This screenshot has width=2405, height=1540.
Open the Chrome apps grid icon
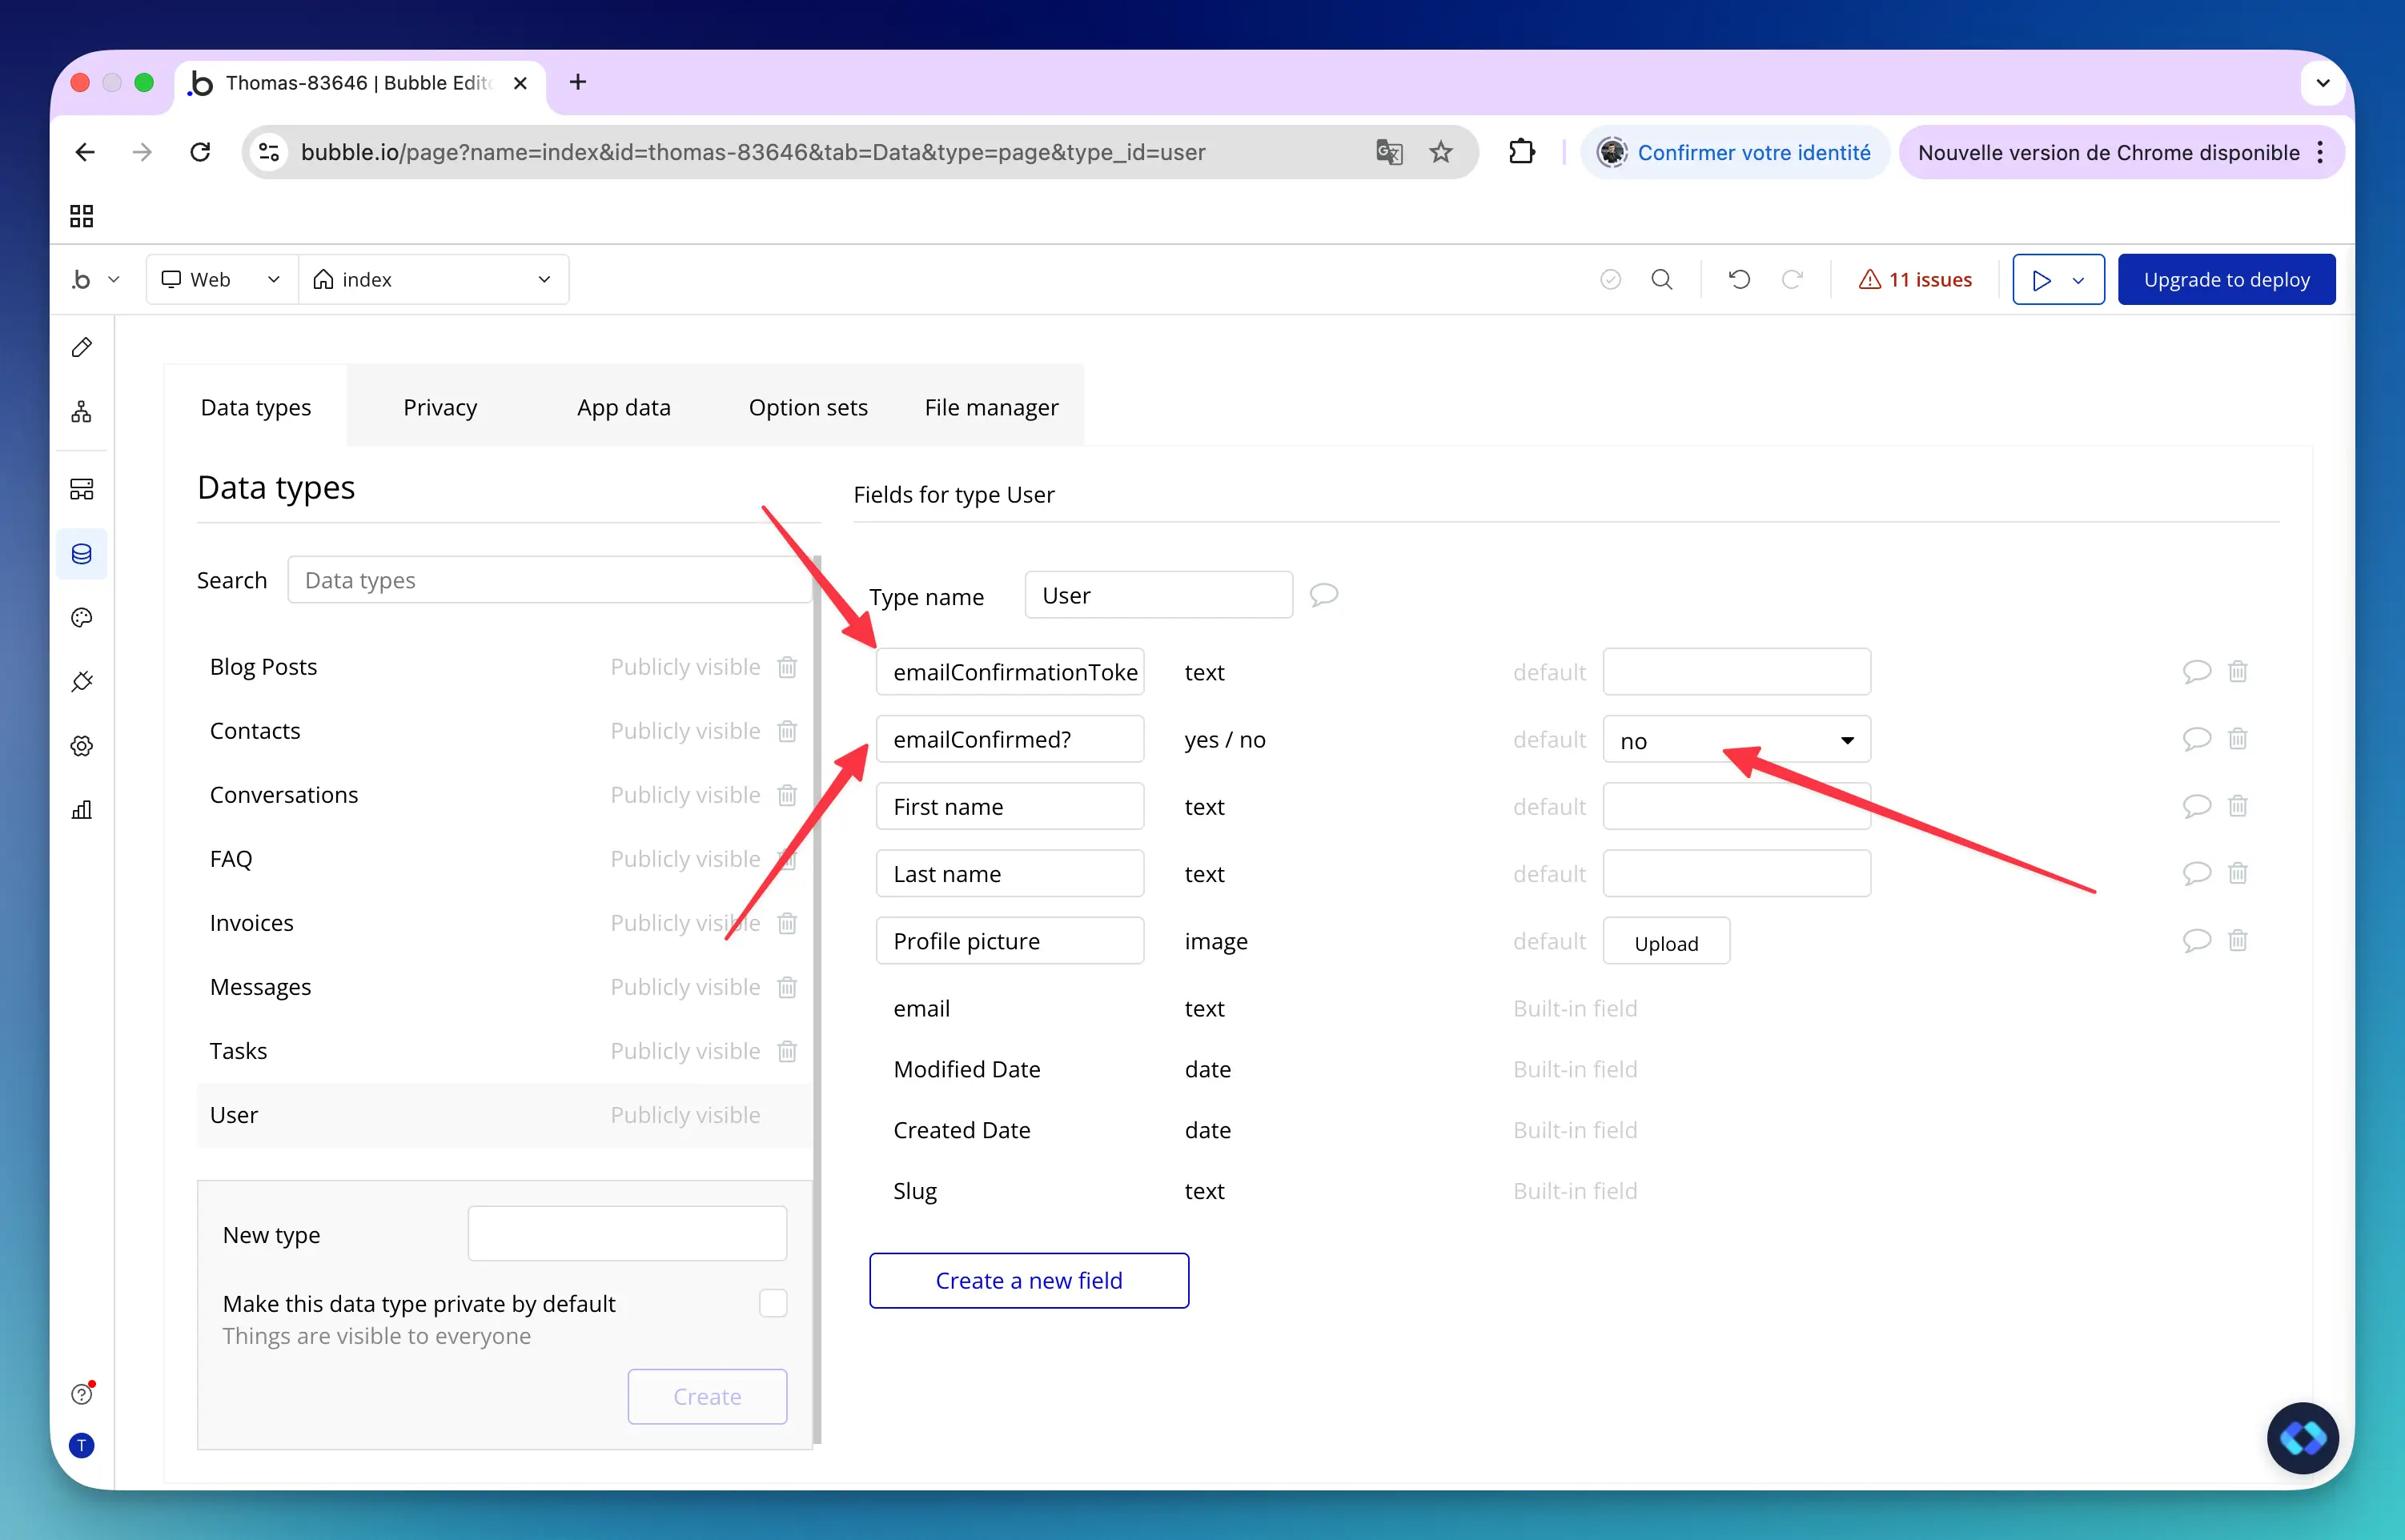(x=82, y=216)
